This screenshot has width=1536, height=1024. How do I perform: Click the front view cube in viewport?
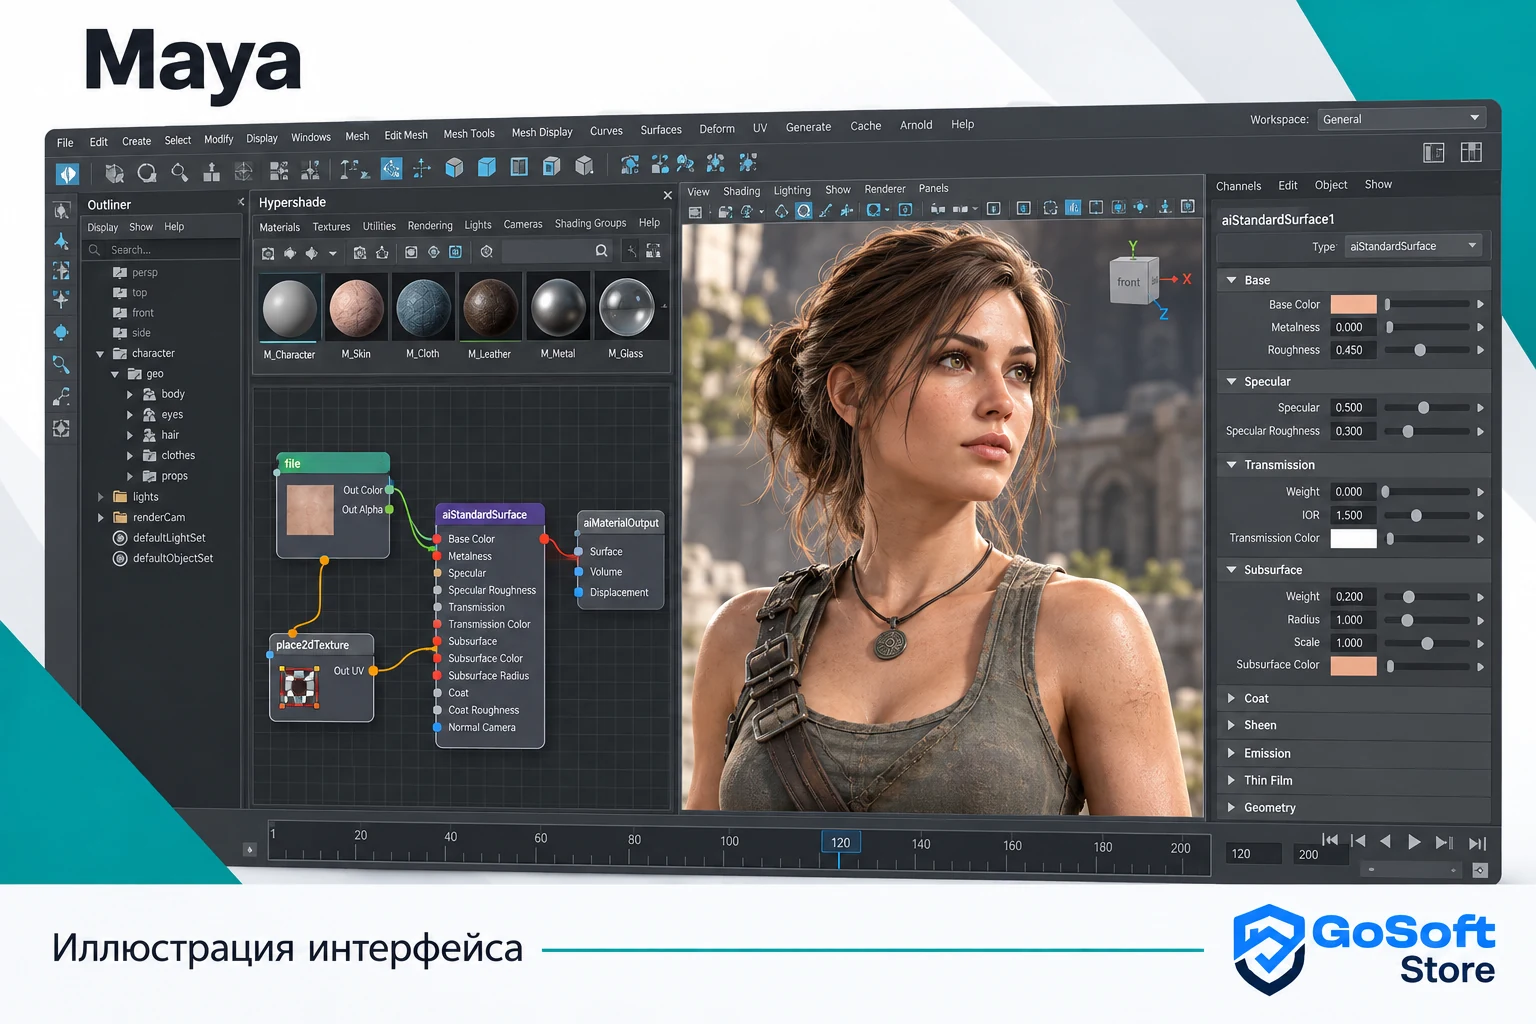1132,281
